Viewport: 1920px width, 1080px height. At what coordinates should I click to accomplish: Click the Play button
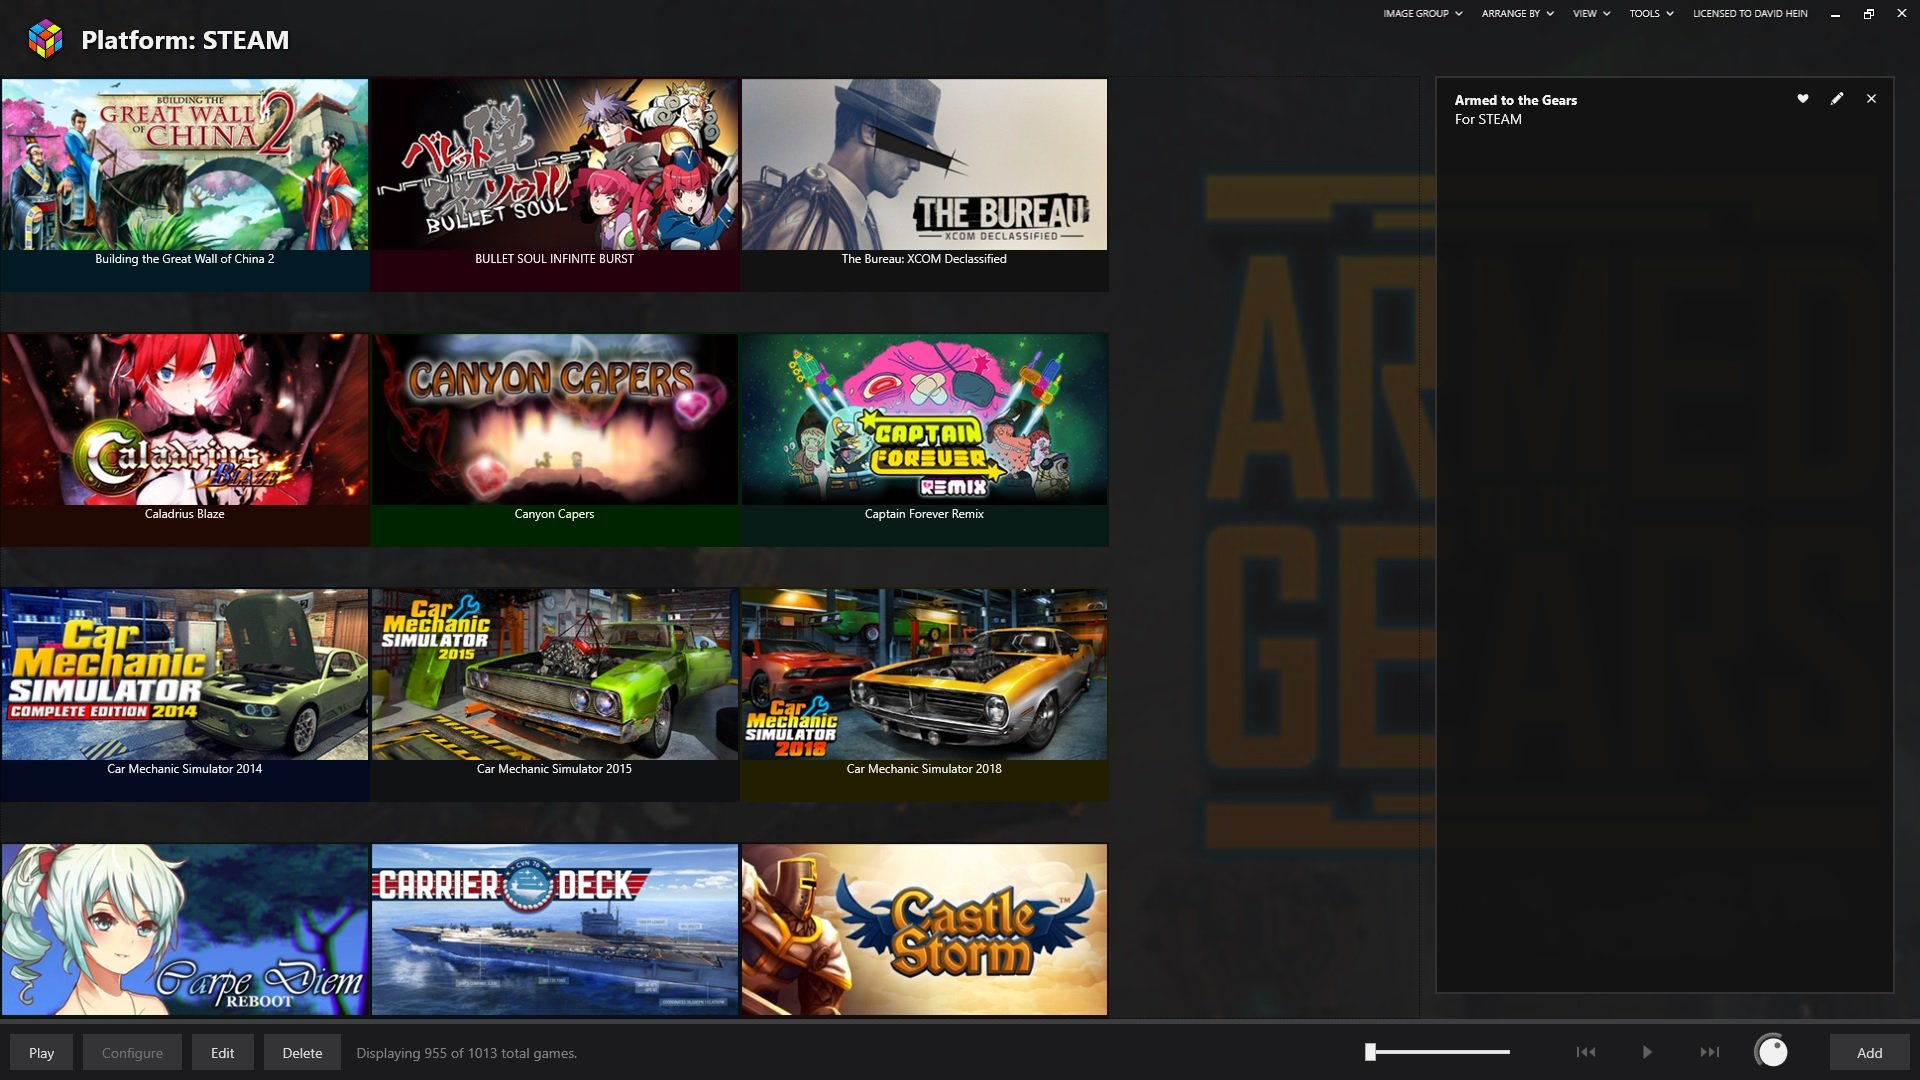(41, 1053)
